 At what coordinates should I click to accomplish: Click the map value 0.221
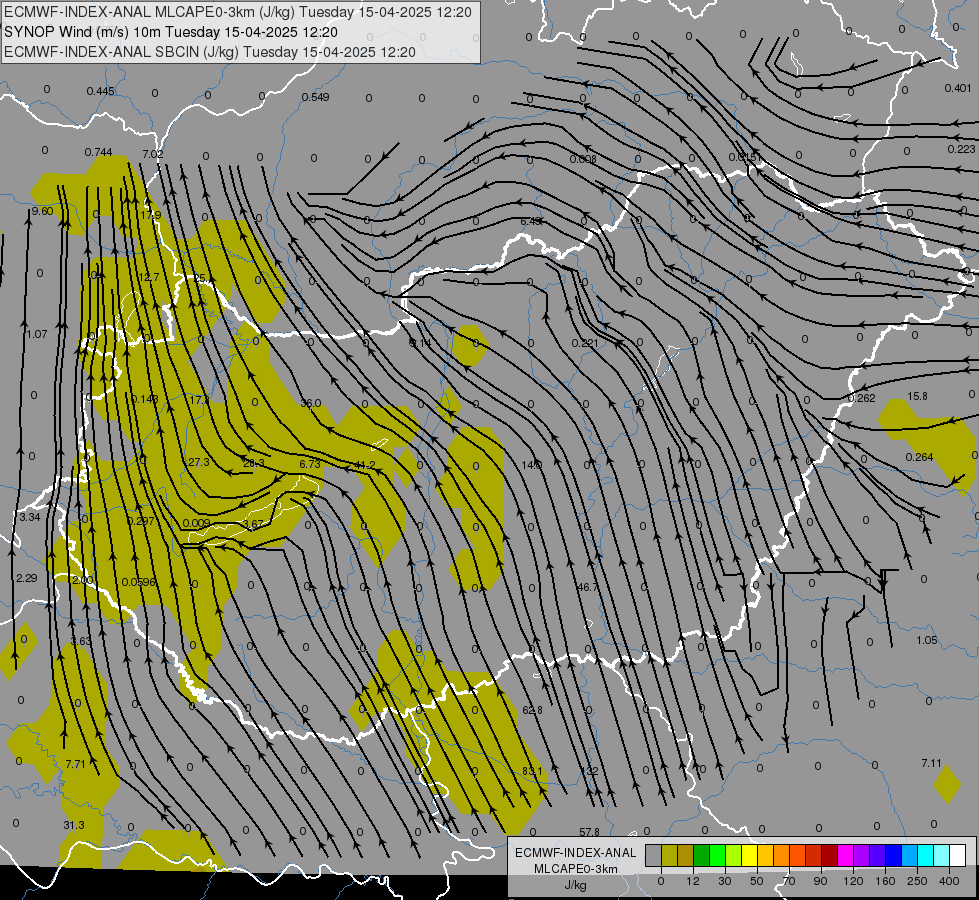click(x=585, y=343)
